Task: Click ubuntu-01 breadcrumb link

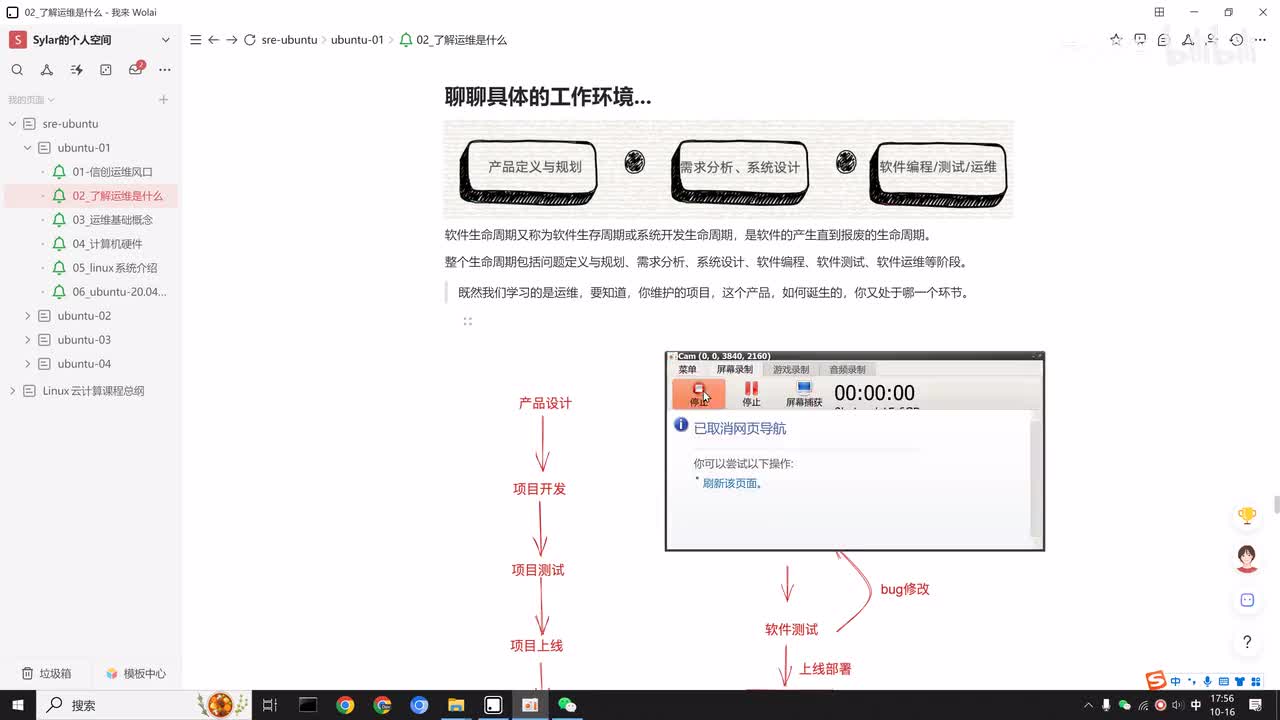Action: click(357, 40)
